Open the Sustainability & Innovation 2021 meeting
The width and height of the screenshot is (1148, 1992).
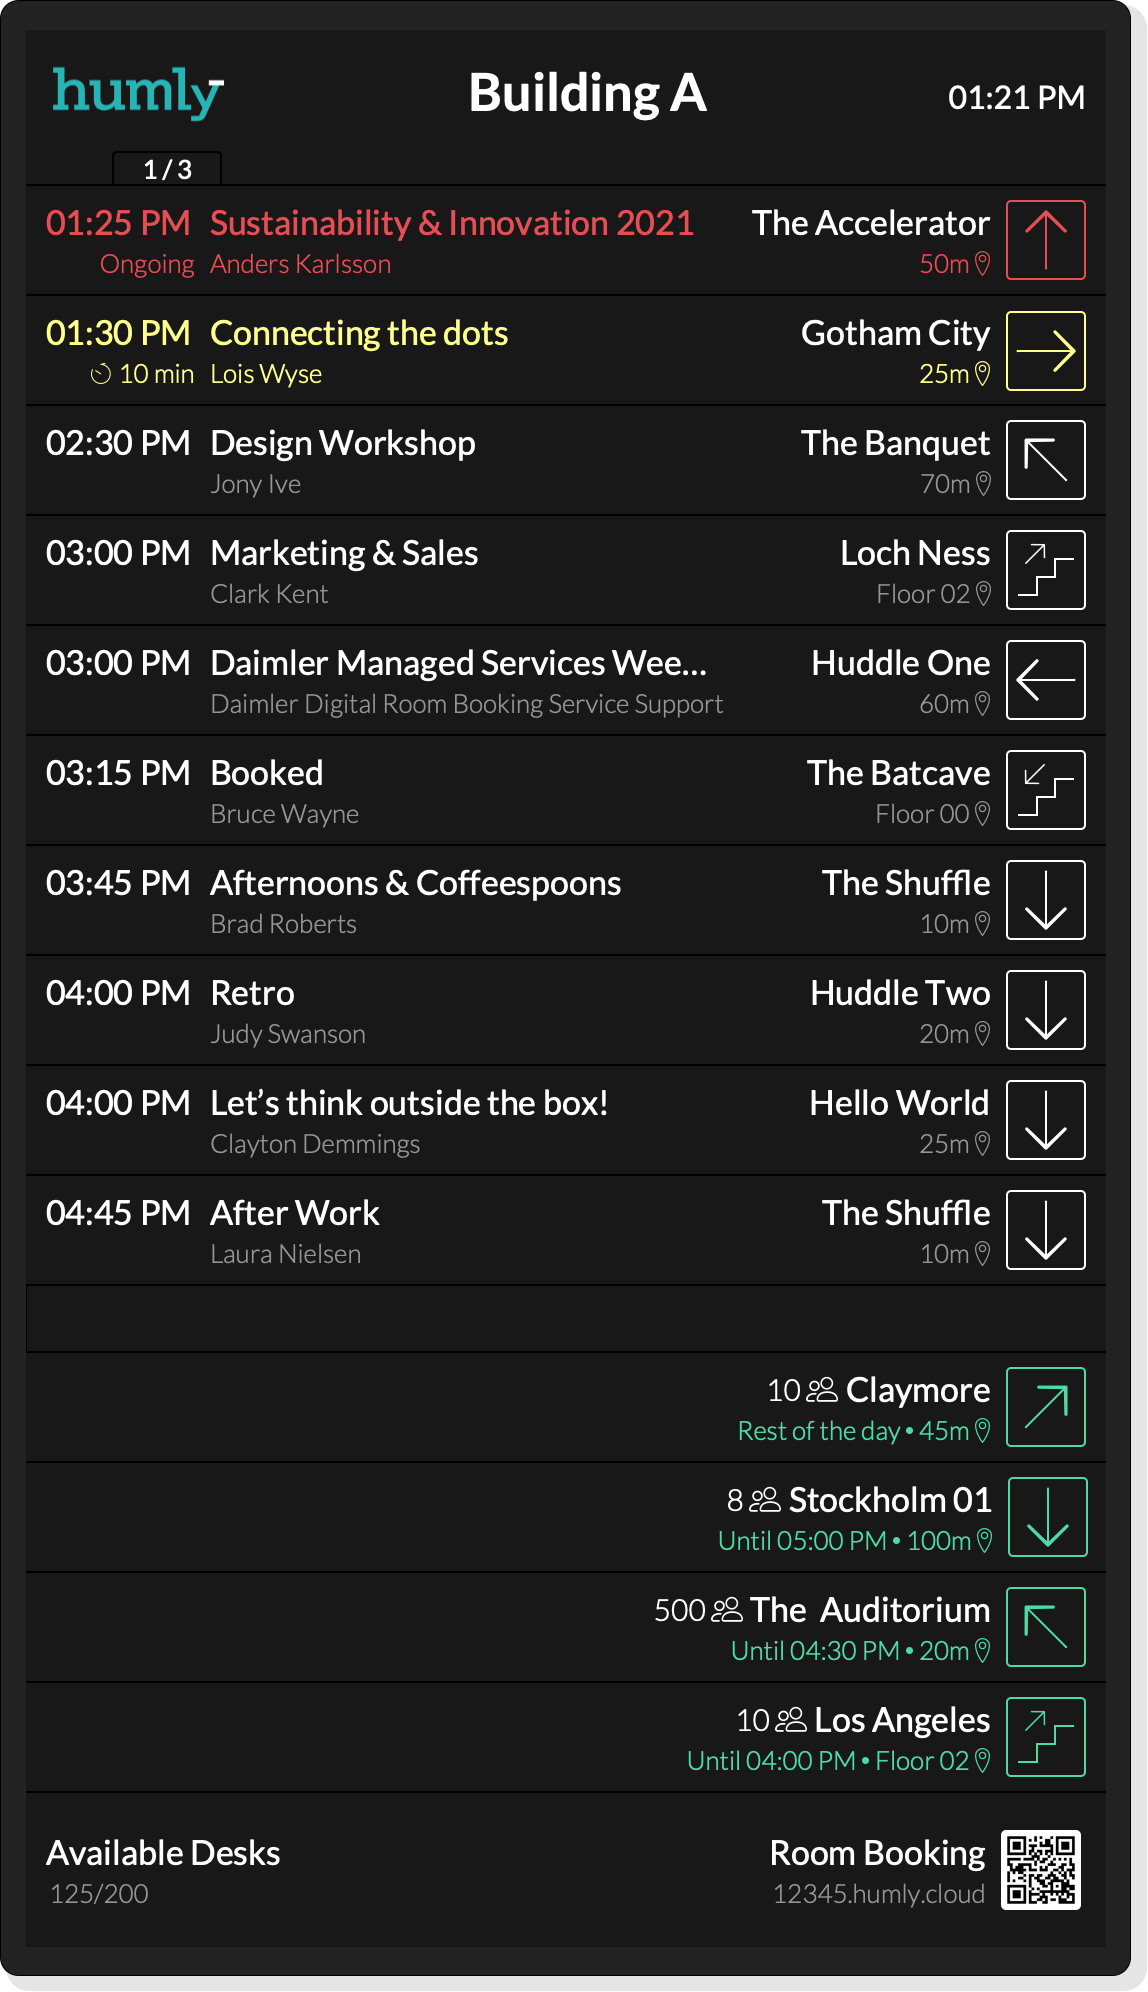click(452, 223)
